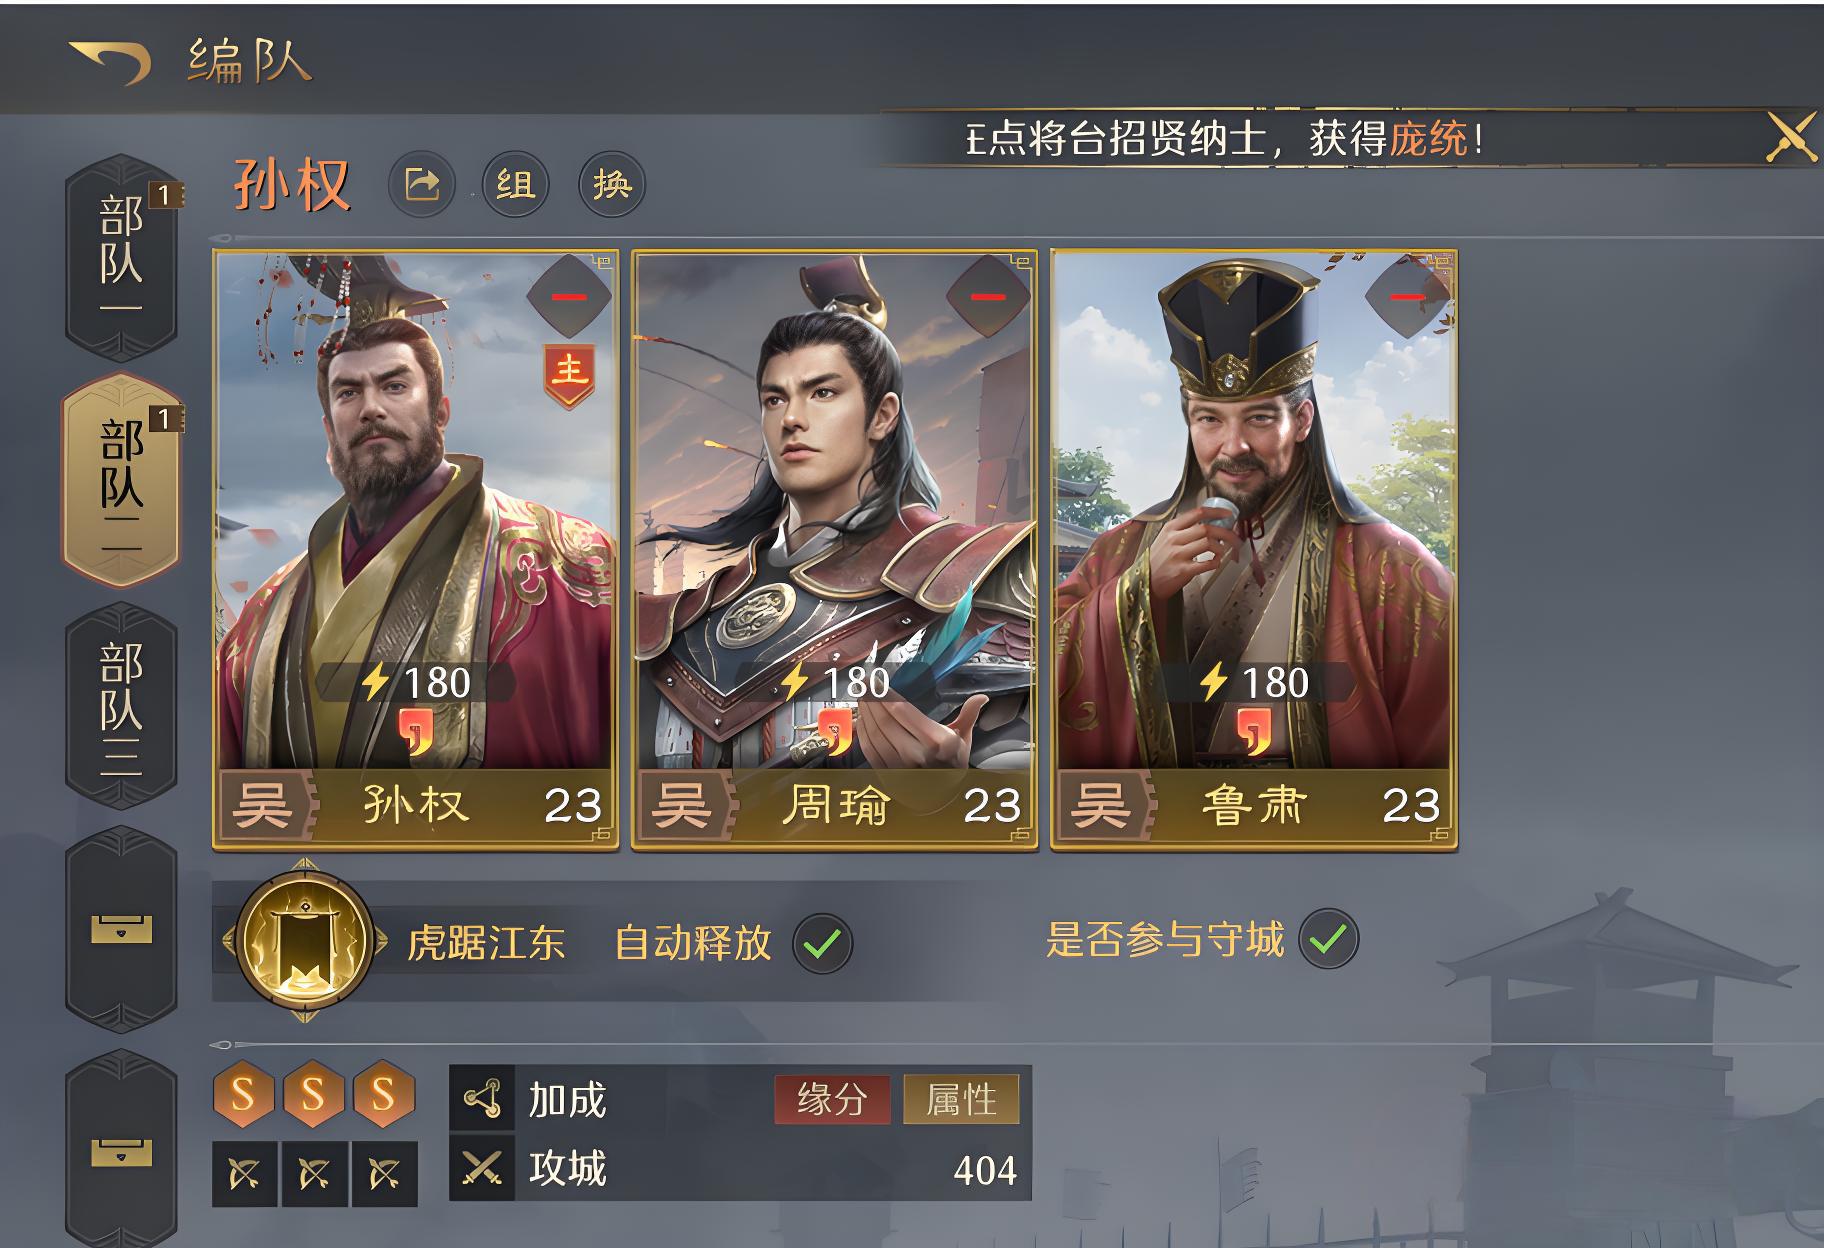Click the 换 swap button
1824x1248 pixels.
point(612,184)
